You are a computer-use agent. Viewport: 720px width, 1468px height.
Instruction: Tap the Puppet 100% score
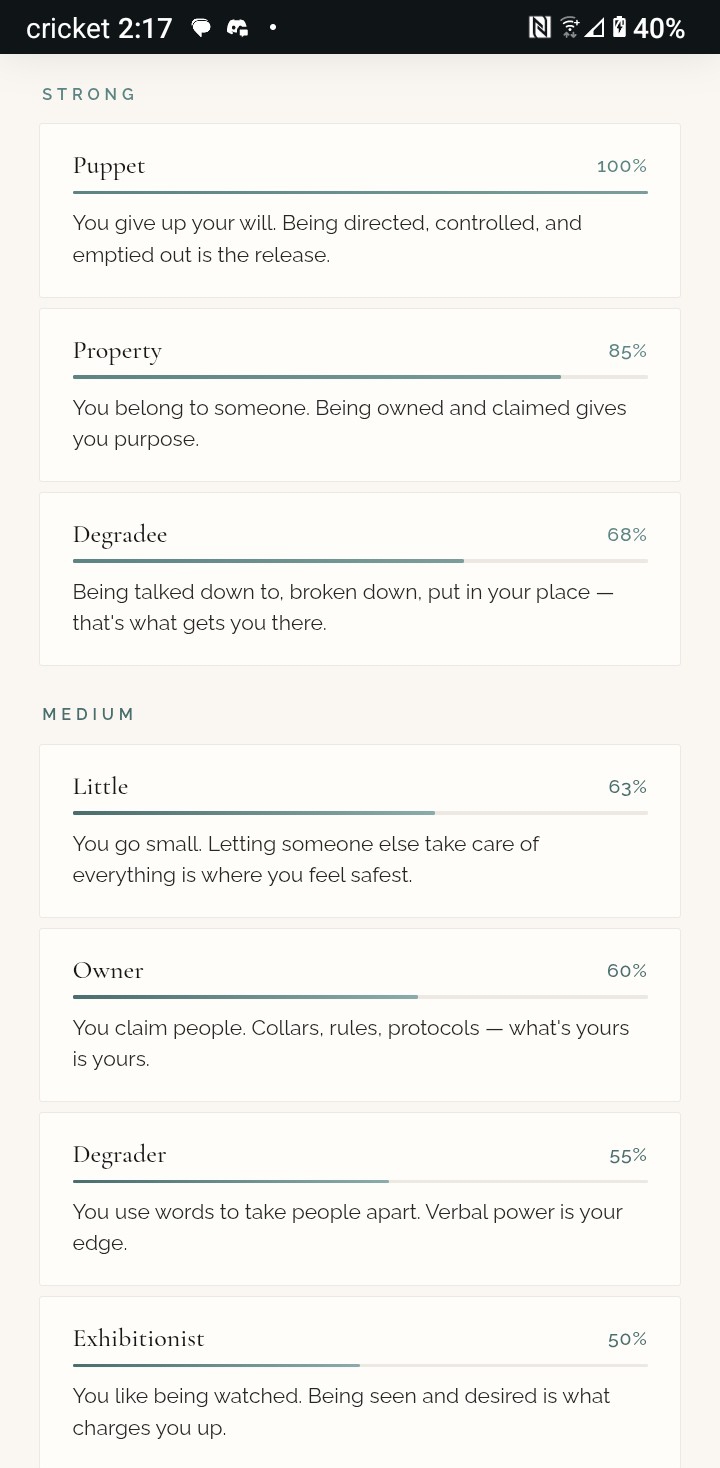pos(621,166)
